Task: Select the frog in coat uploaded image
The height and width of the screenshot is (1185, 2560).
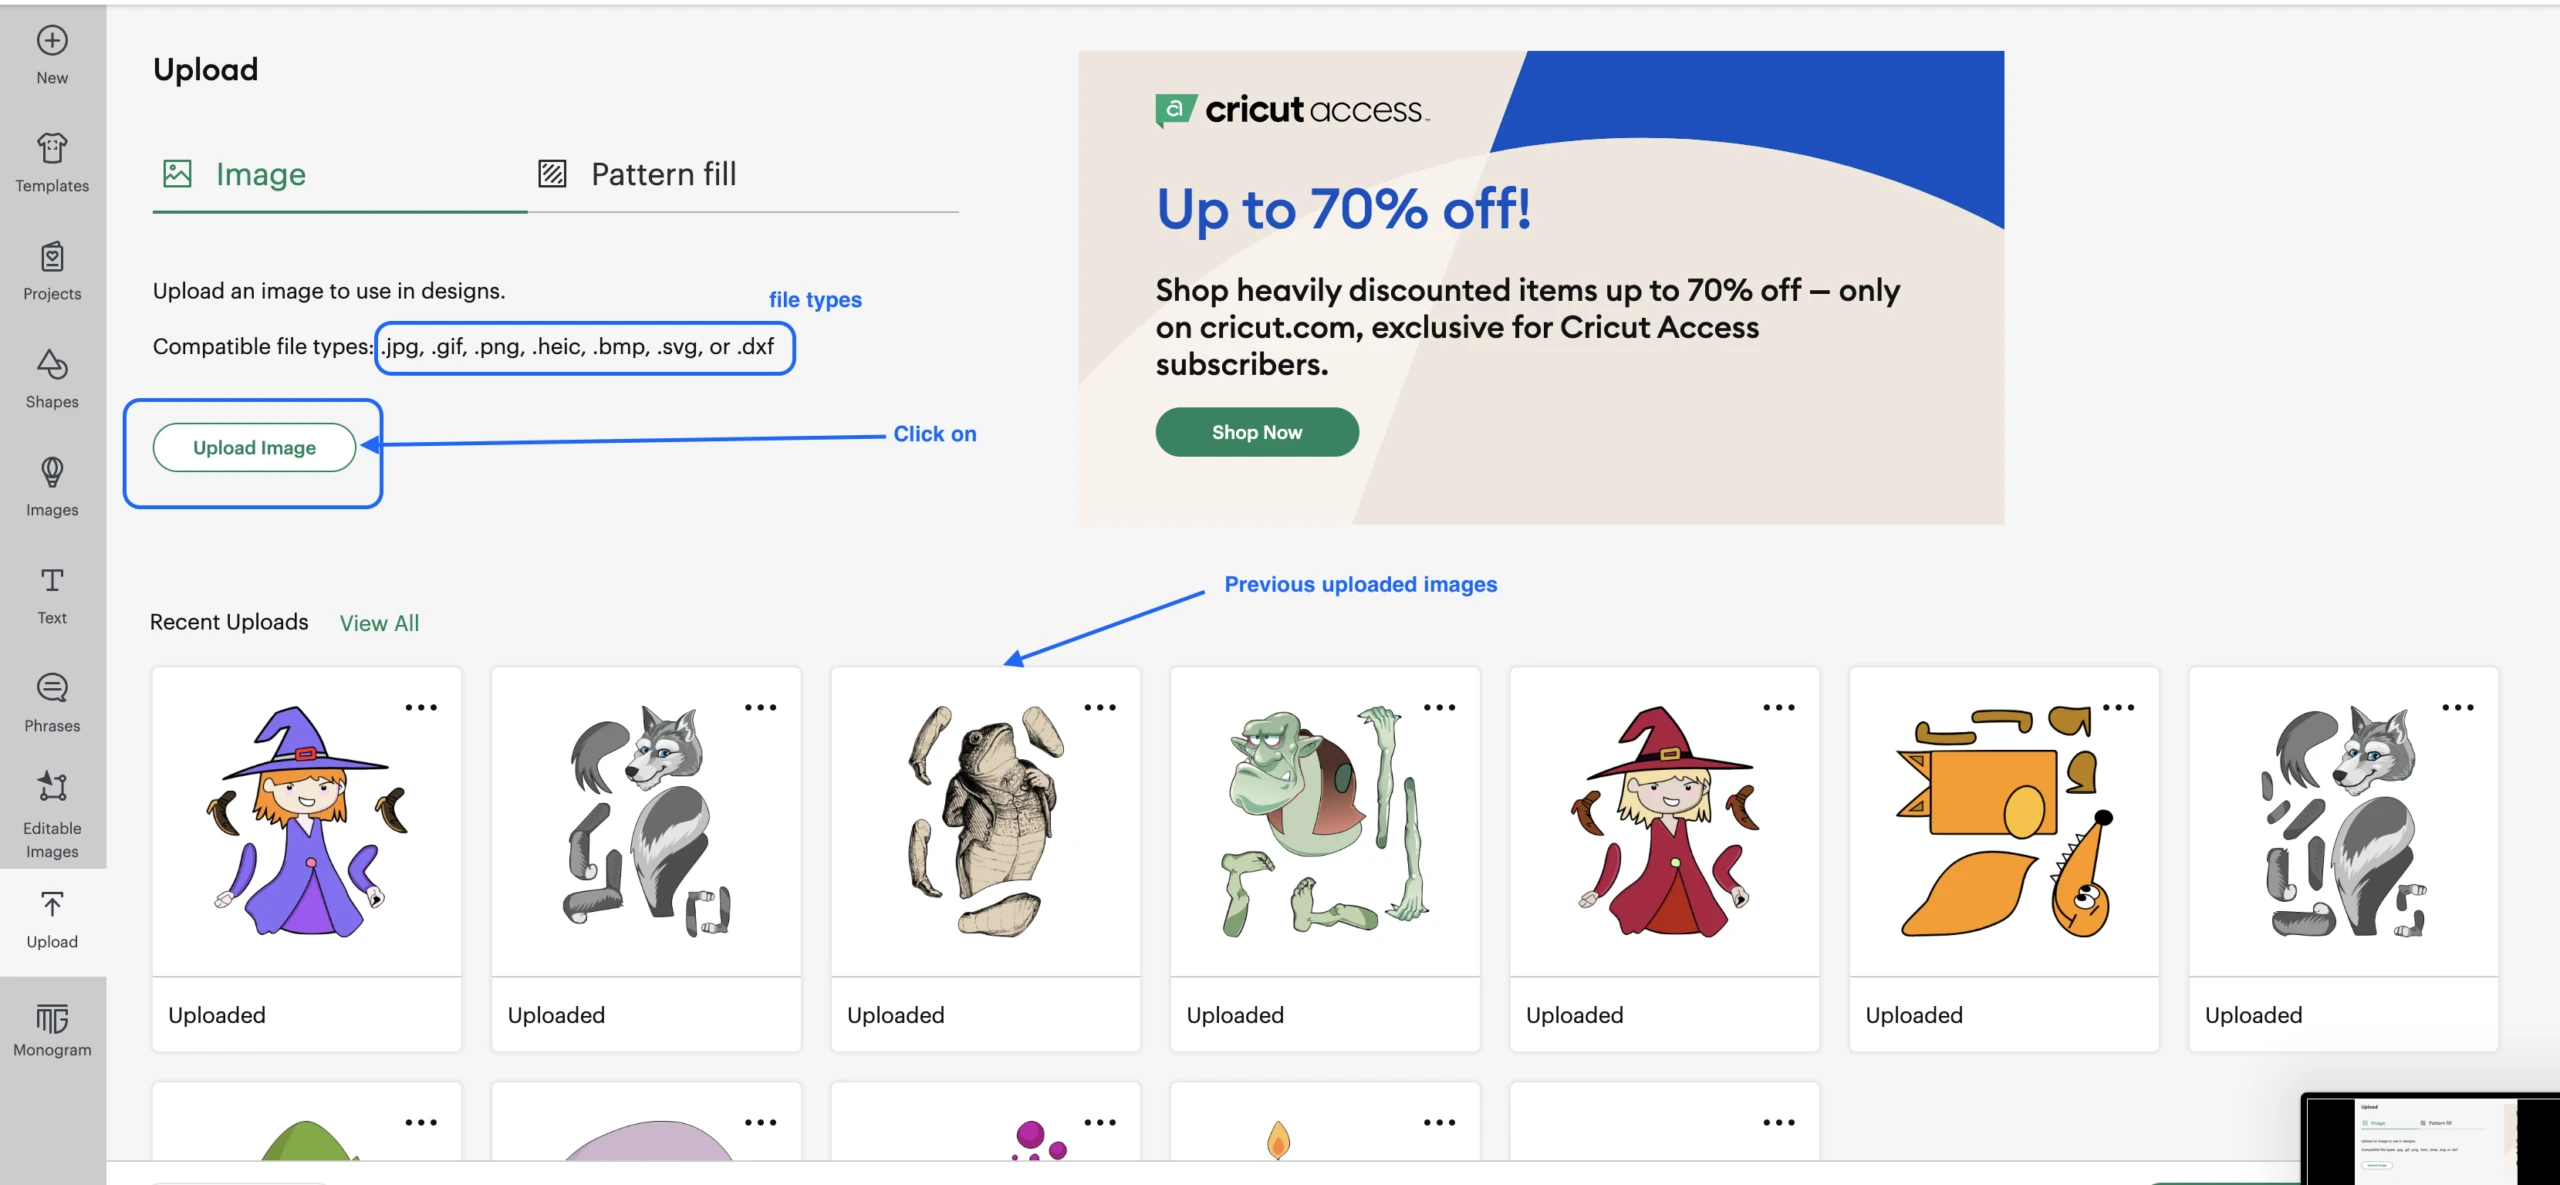Action: click(985, 822)
